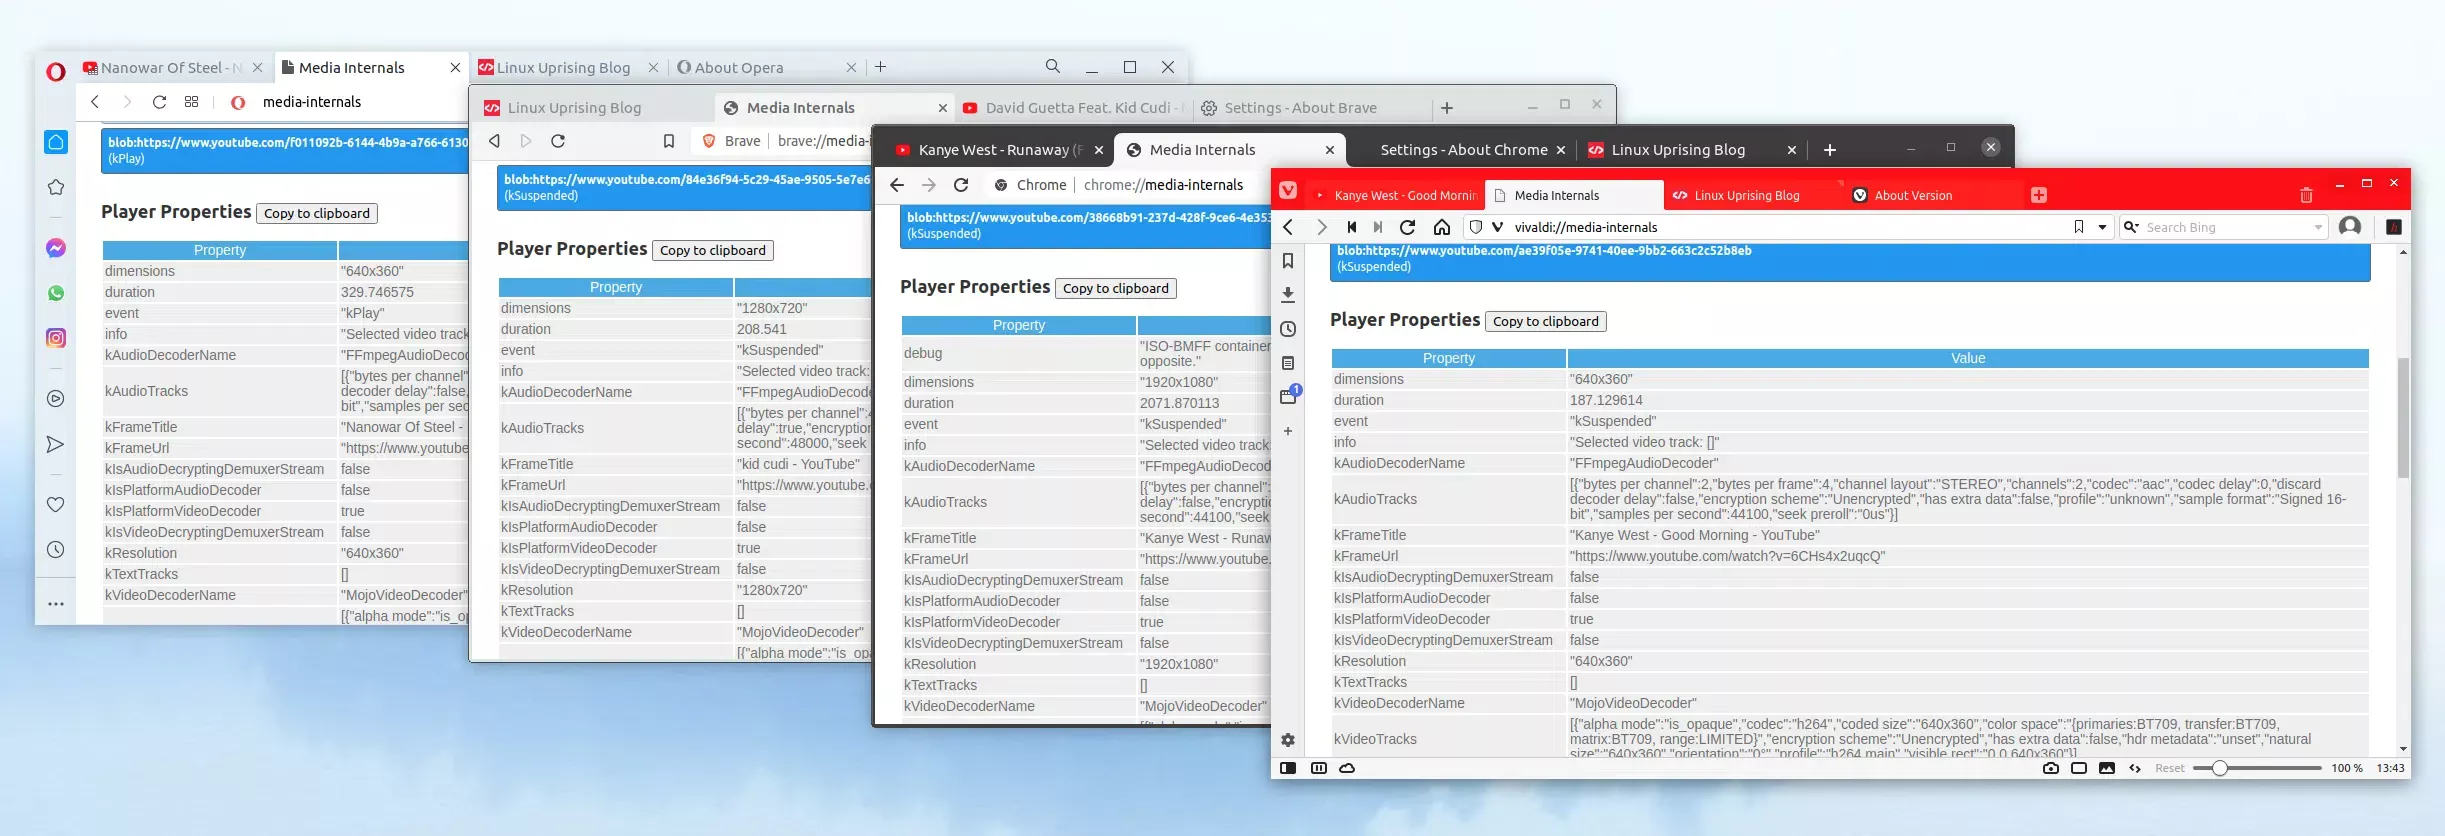Open WhatsApp in Opera sidebar

[56, 293]
